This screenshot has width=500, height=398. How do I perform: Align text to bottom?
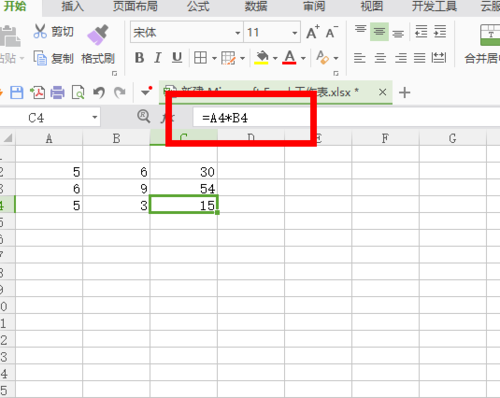tap(398, 33)
